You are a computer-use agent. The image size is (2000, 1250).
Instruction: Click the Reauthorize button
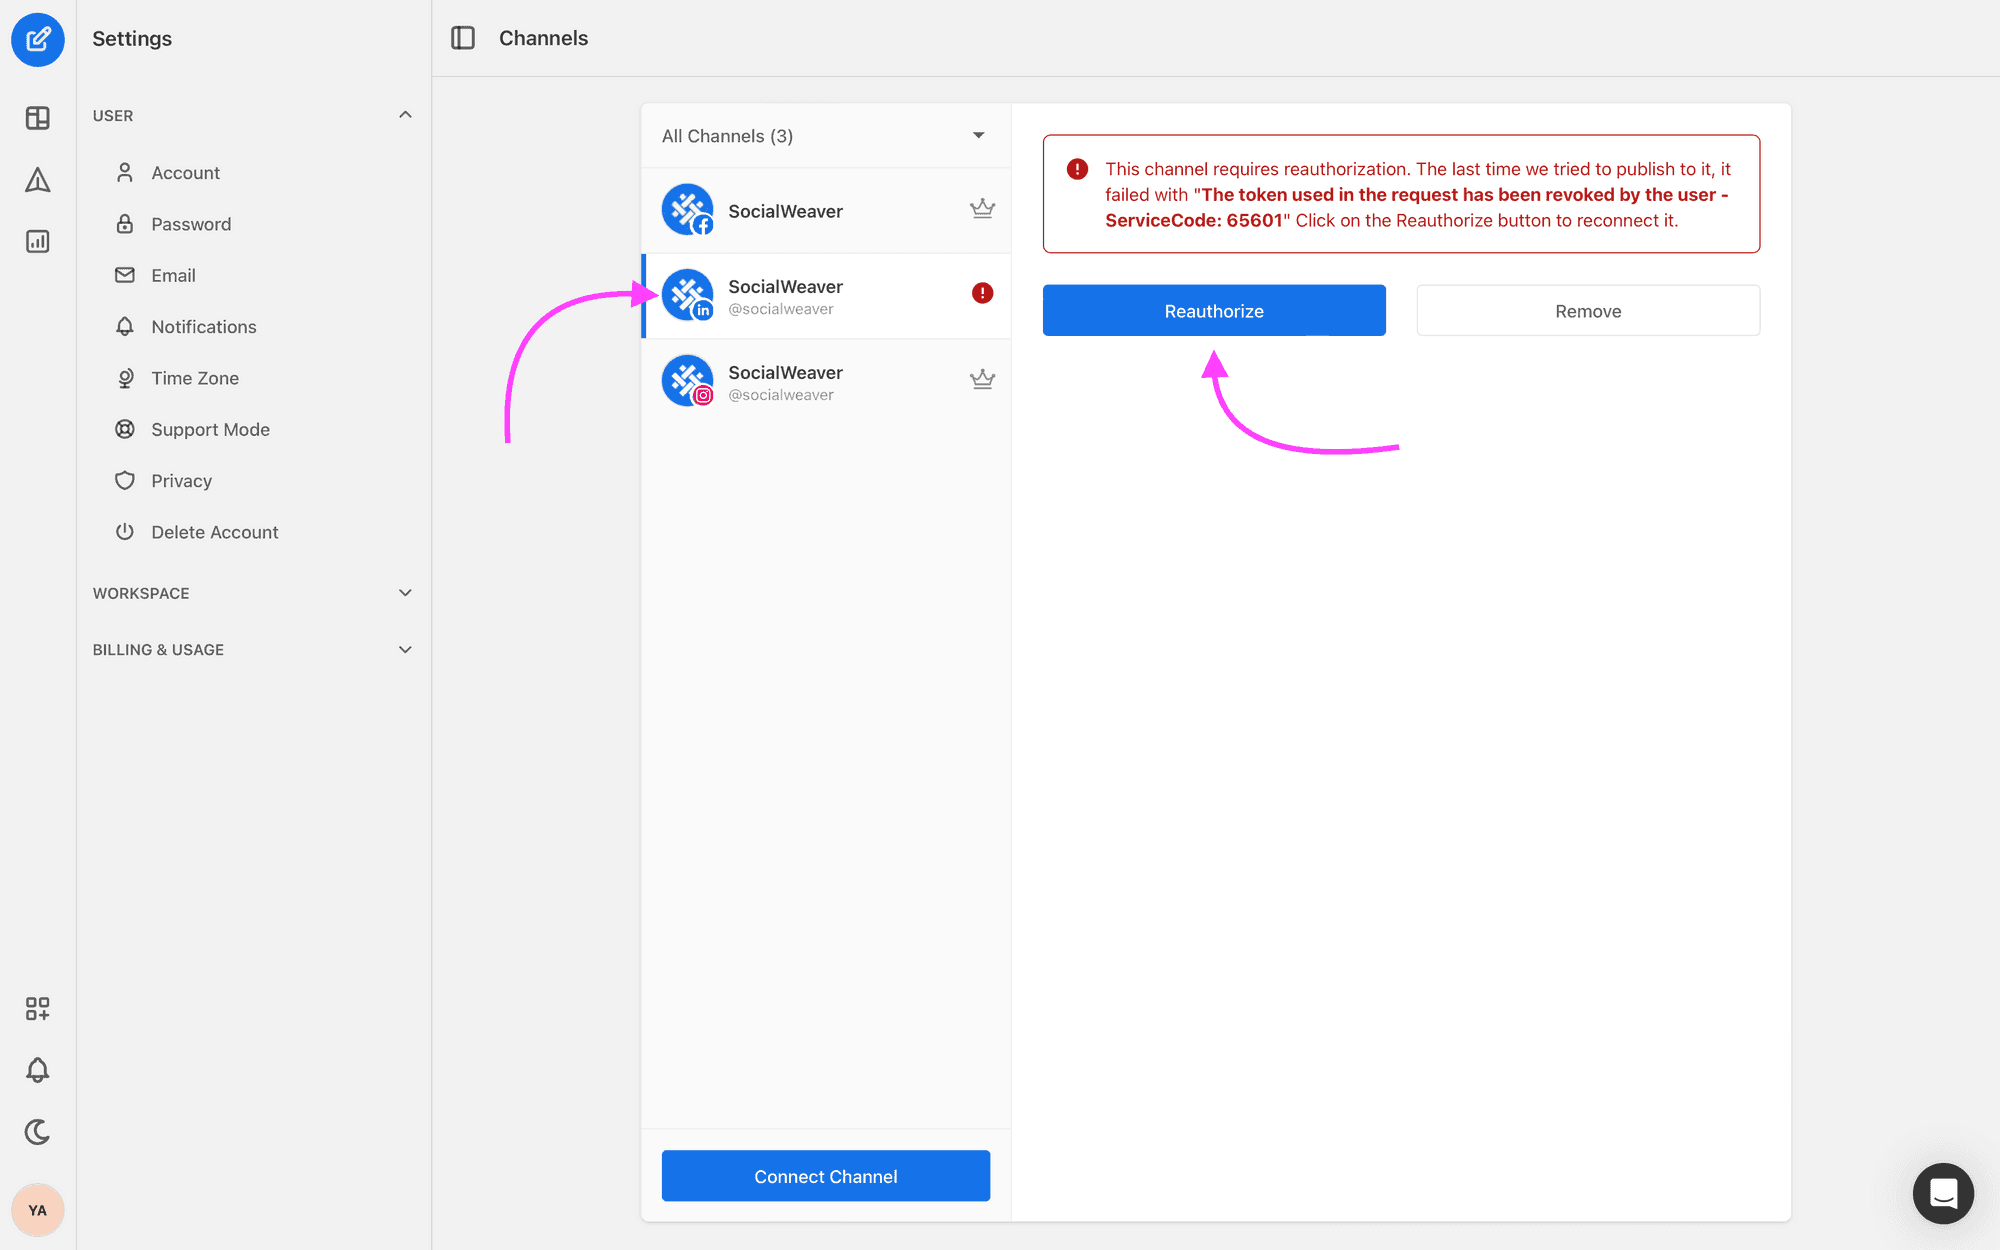click(x=1214, y=311)
